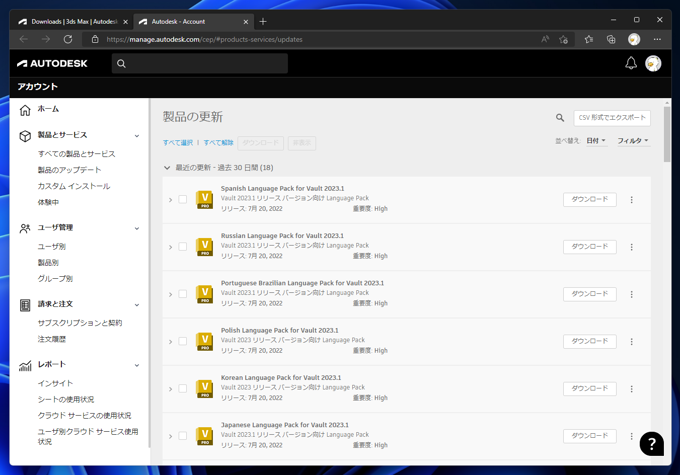Screen dimensions: 680x475
Task: Open more options for Portuguese Brazilian Language Pack
Action: (x=631, y=294)
